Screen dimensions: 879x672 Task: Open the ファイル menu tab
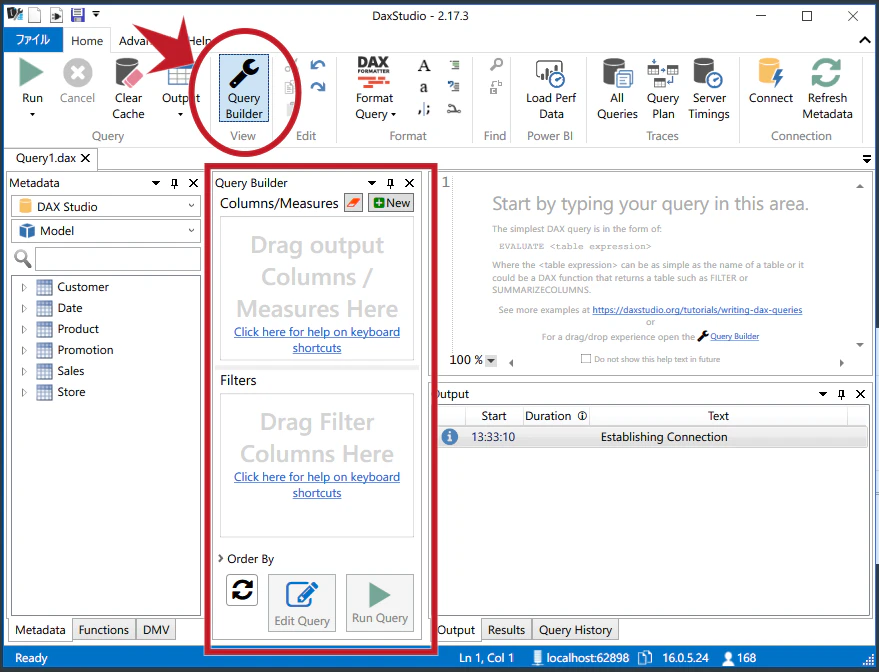click(x=33, y=40)
